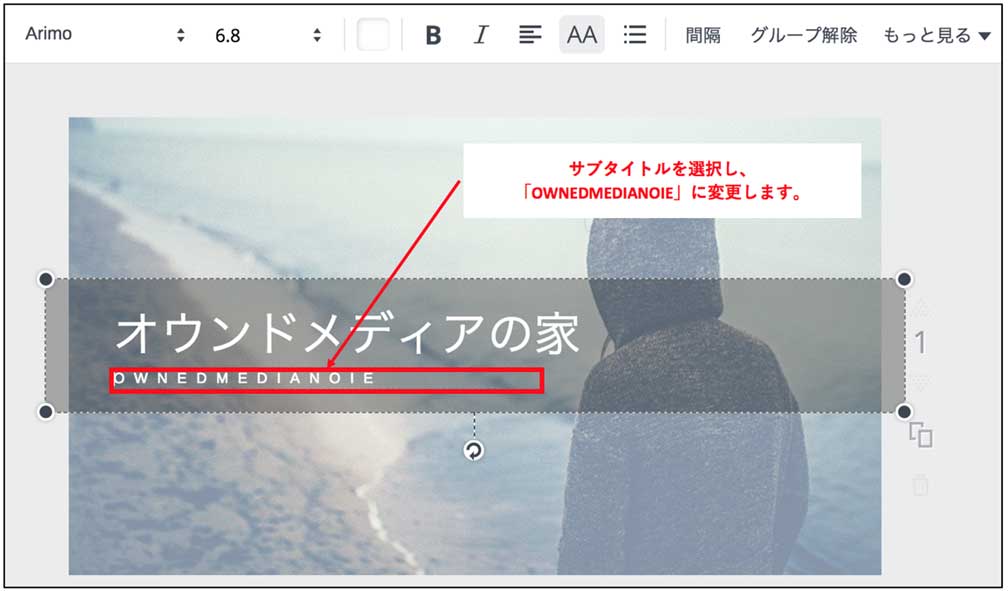
Task: Toggle bold text formatting
Action: click(433, 35)
